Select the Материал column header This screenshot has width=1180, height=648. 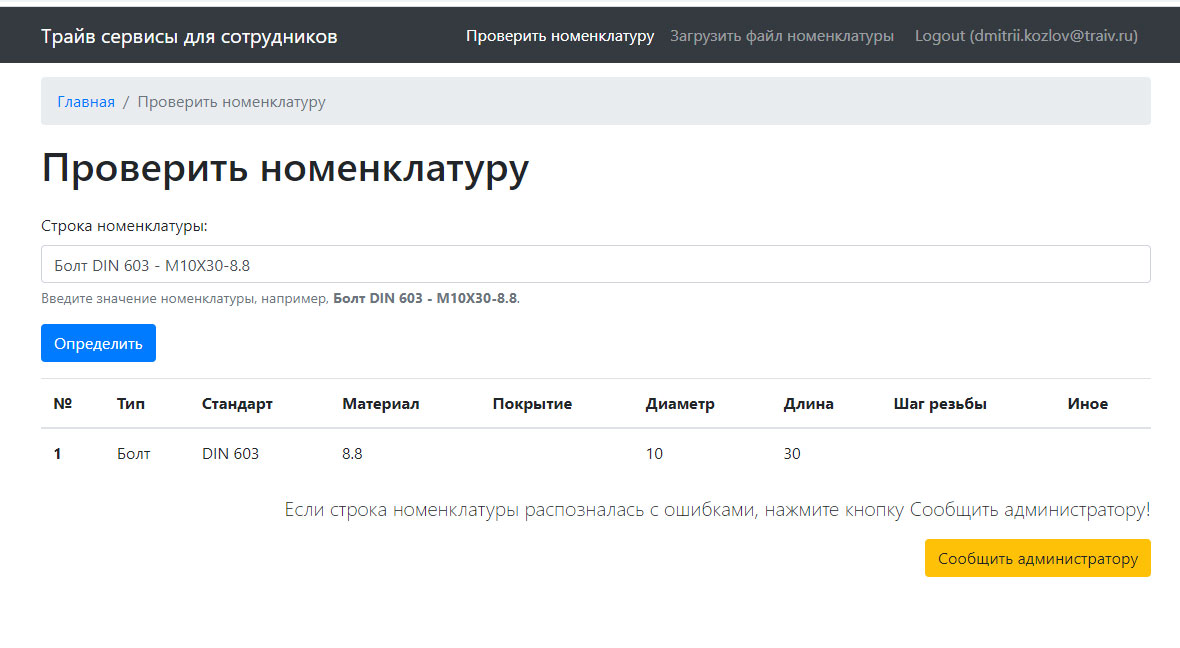(x=380, y=404)
